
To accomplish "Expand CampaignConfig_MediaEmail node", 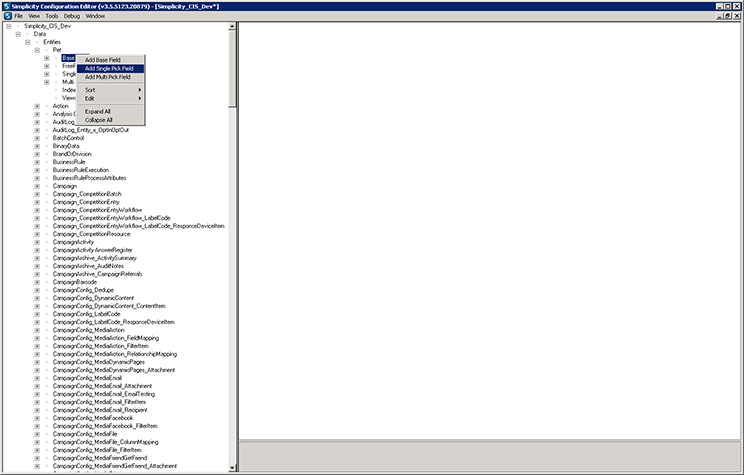I will pyautogui.click(x=37, y=378).
